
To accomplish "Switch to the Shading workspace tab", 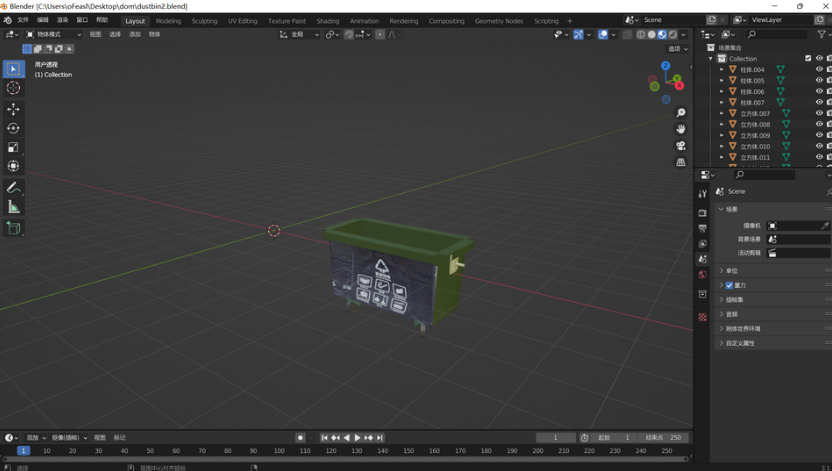I will (327, 20).
